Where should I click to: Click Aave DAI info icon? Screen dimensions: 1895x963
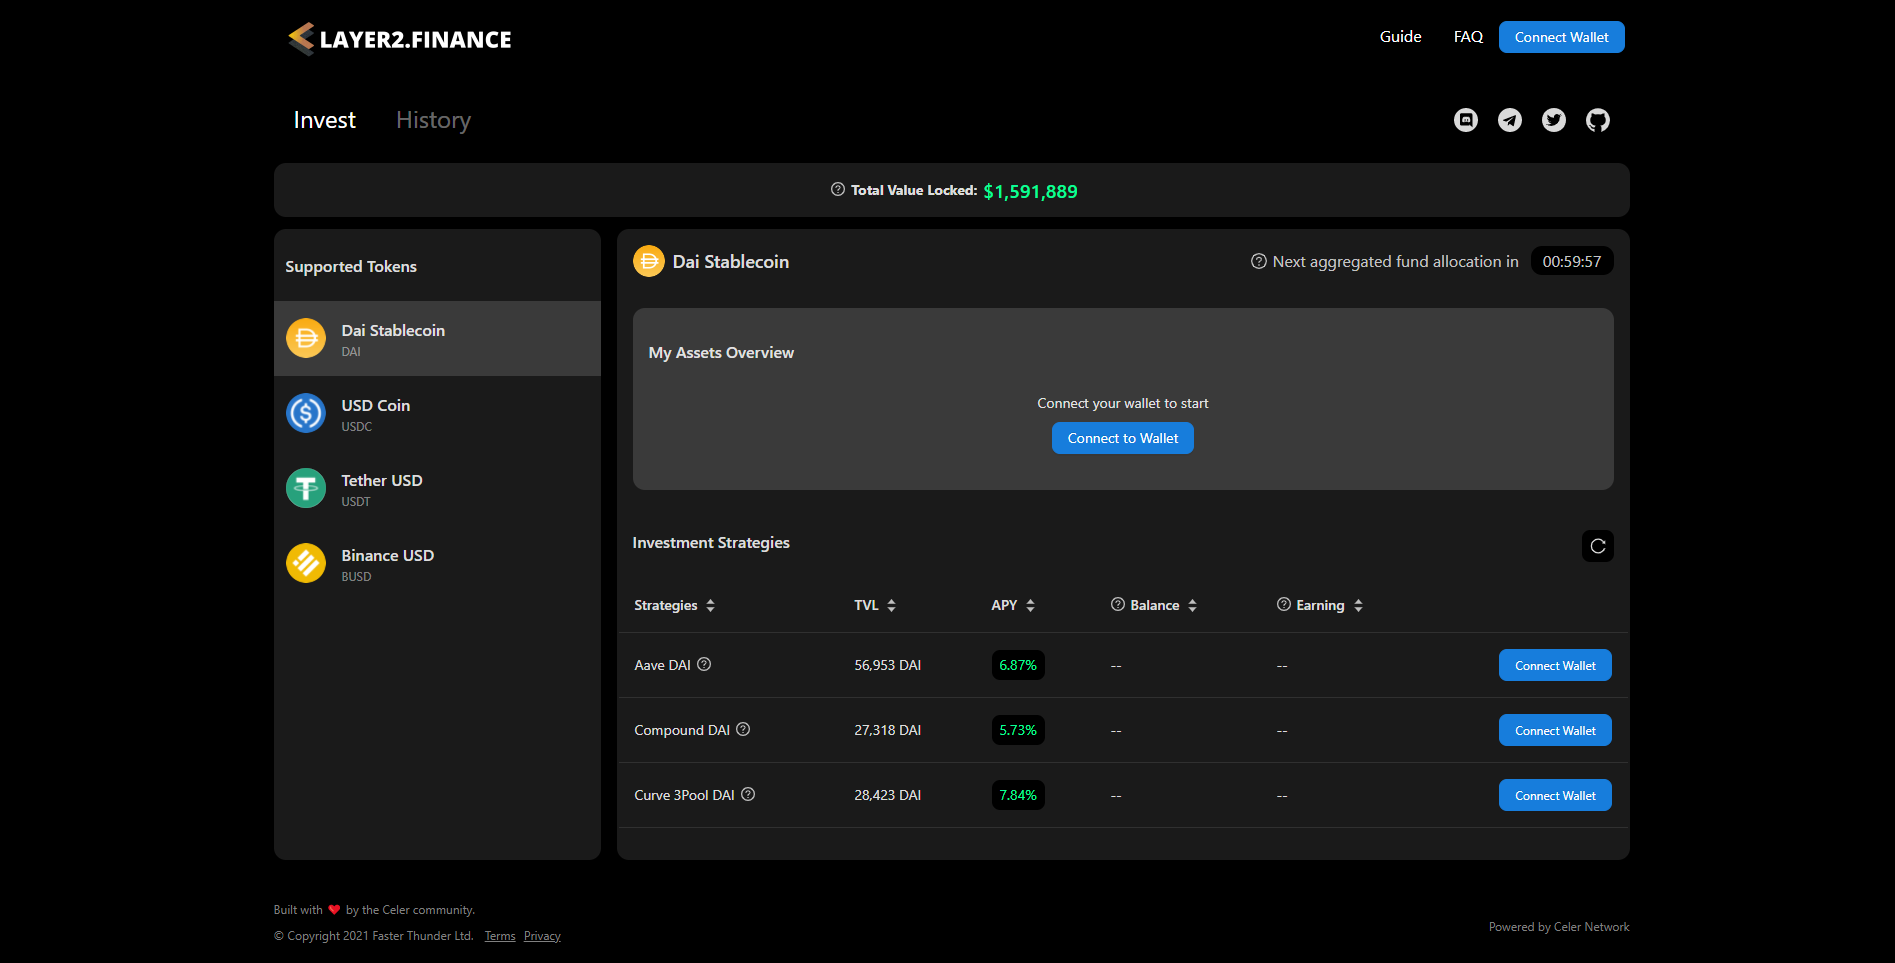click(x=704, y=664)
